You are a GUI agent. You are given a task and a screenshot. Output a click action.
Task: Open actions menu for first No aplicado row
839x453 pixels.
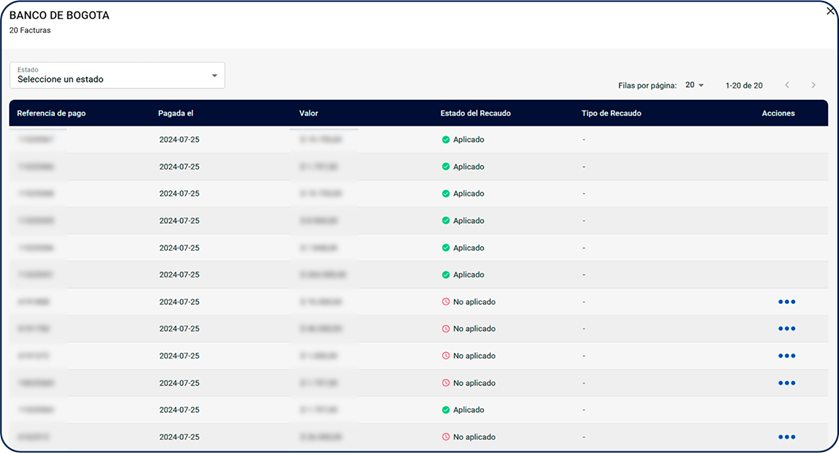[x=786, y=302]
